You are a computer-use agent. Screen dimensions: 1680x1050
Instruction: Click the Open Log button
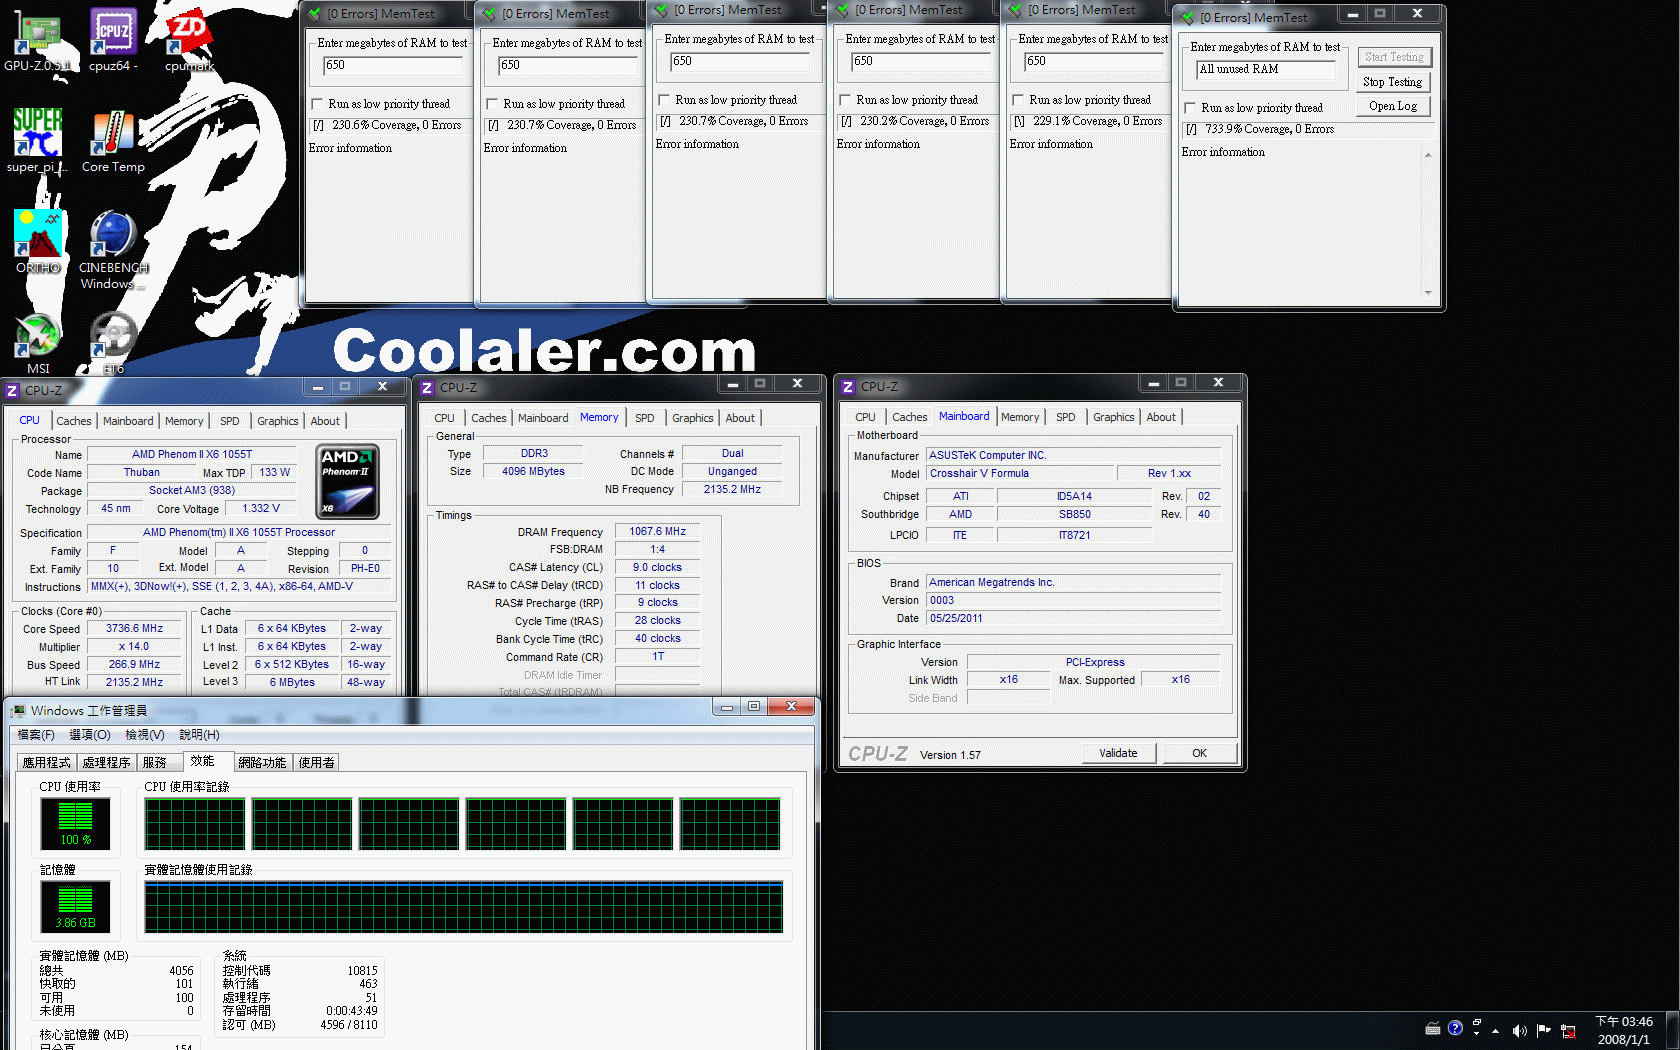tap(1393, 106)
